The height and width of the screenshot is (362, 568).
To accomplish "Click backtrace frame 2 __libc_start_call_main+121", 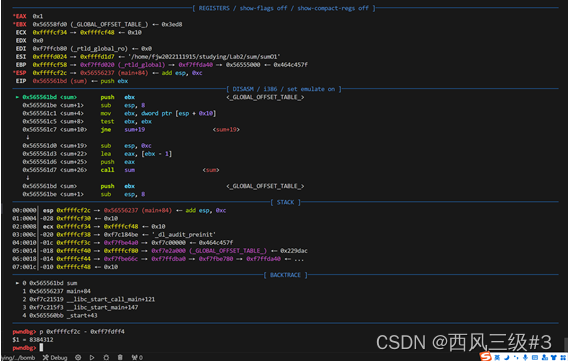I will [x=89, y=299].
